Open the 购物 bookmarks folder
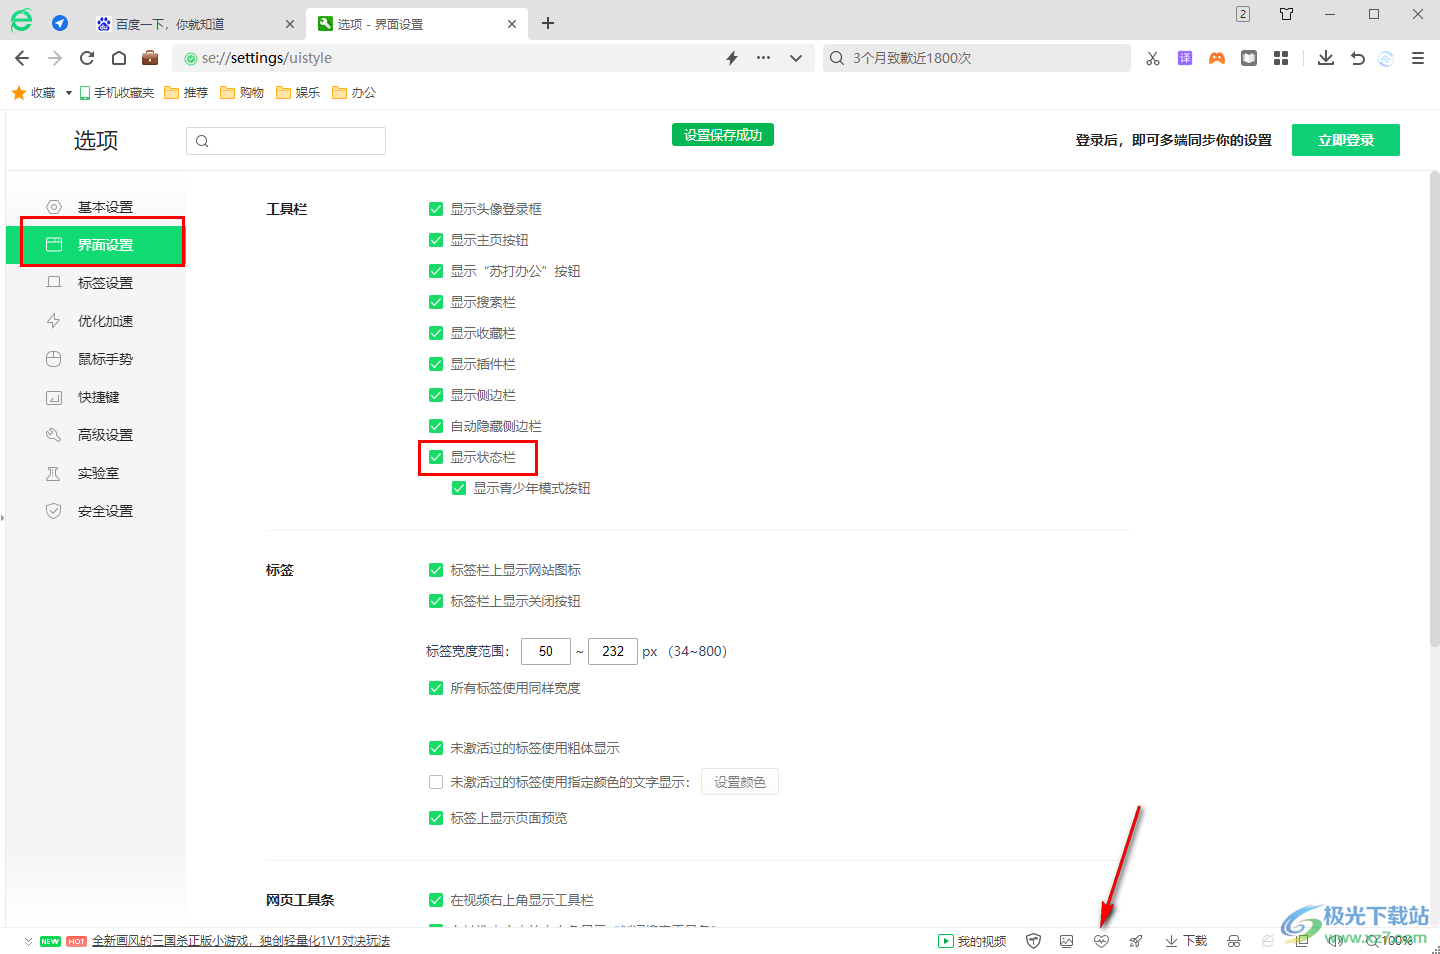Viewport: 1440px width, 954px height. click(242, 93)
